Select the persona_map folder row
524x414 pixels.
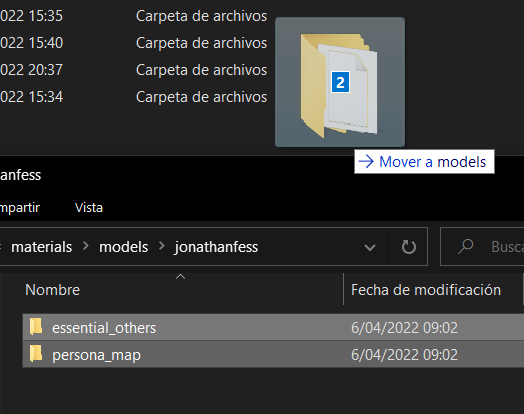273,354
